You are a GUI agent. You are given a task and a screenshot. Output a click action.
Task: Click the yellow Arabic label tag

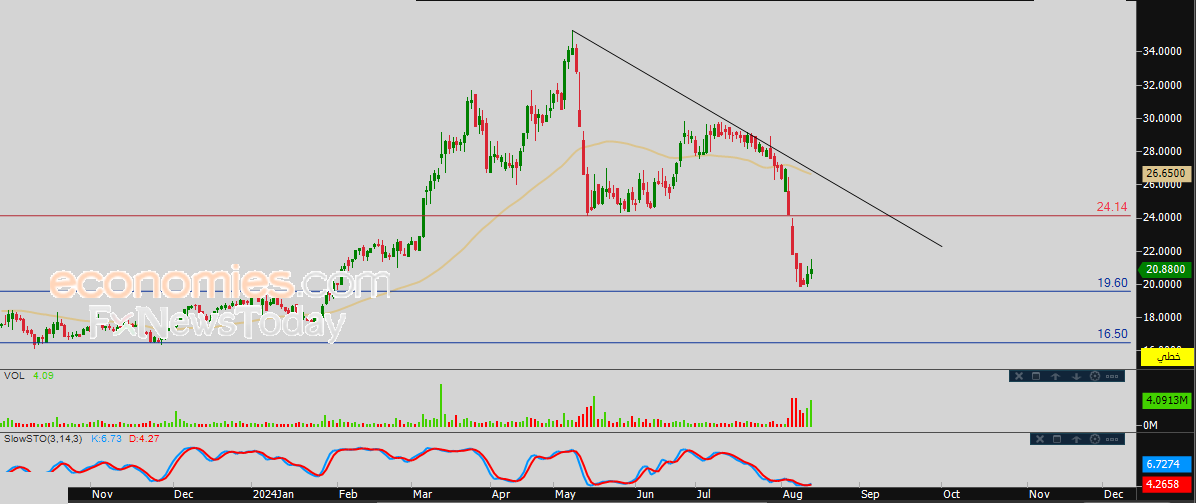point(1165,356)
